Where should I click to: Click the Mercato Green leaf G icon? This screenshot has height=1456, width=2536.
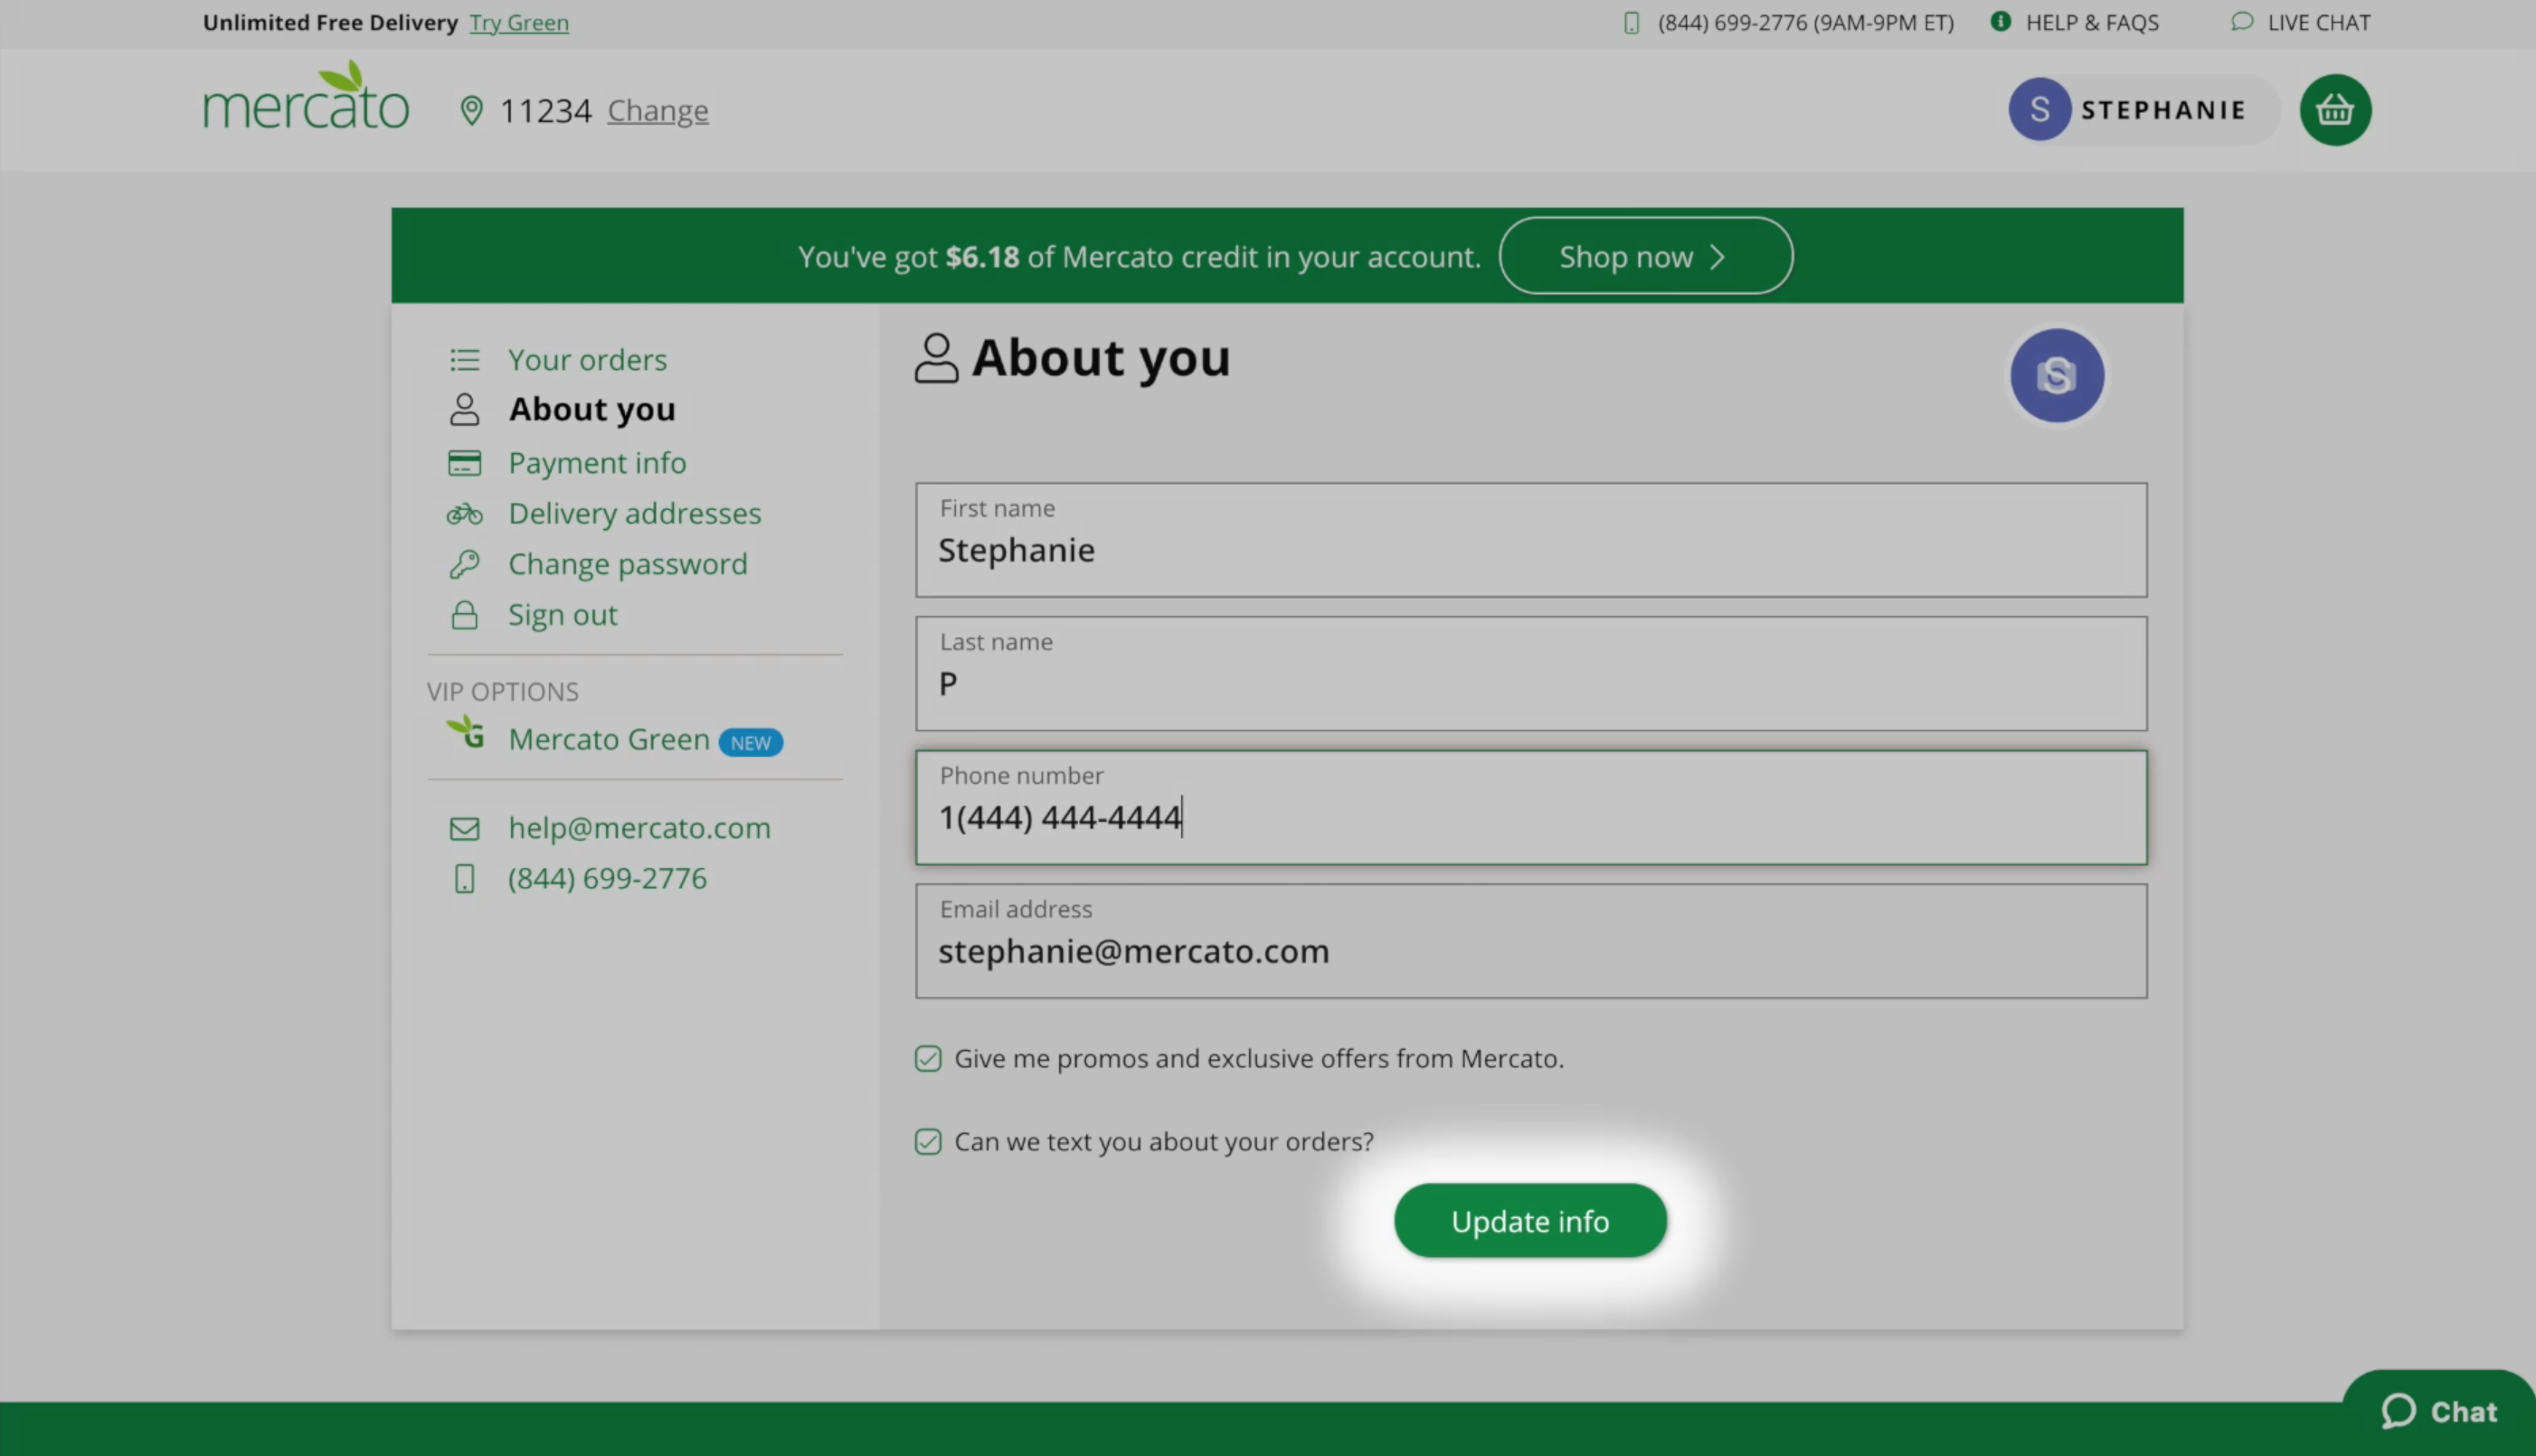pyautogui.click(x=466, y=732)
